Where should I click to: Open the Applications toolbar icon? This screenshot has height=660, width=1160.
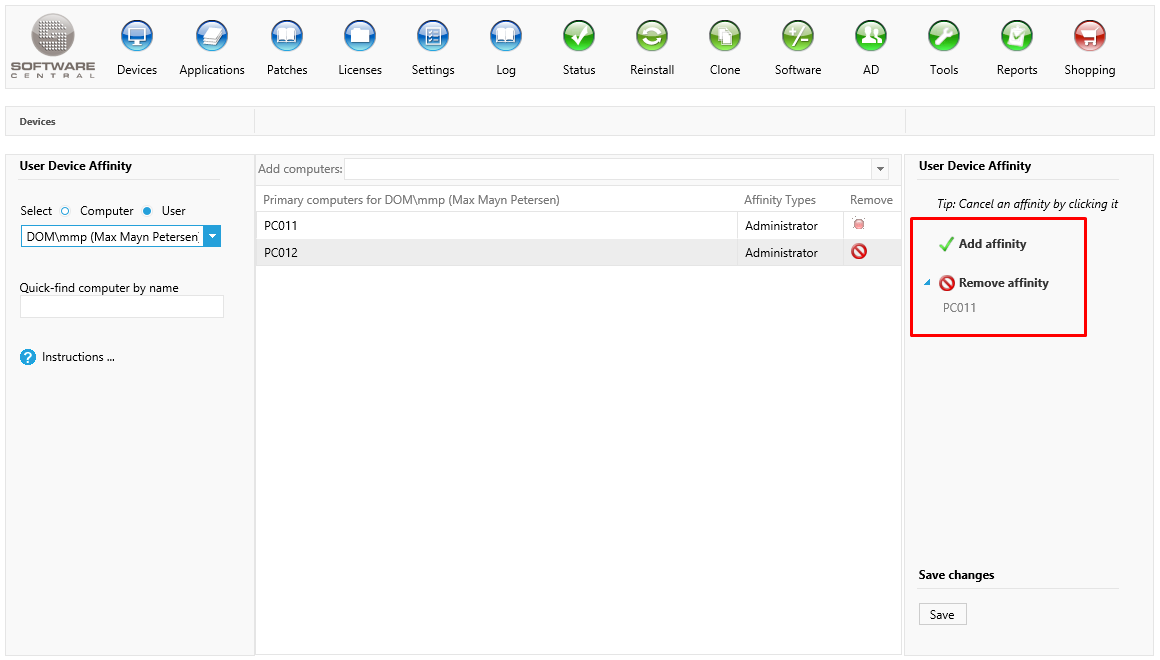pos(212,37)
